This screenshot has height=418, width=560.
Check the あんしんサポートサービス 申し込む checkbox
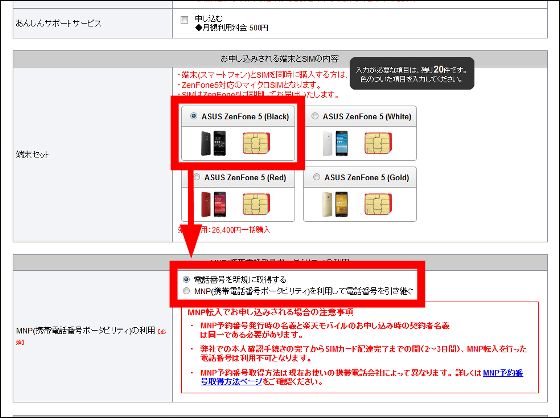pyautogui.click(x=184, y=20)
